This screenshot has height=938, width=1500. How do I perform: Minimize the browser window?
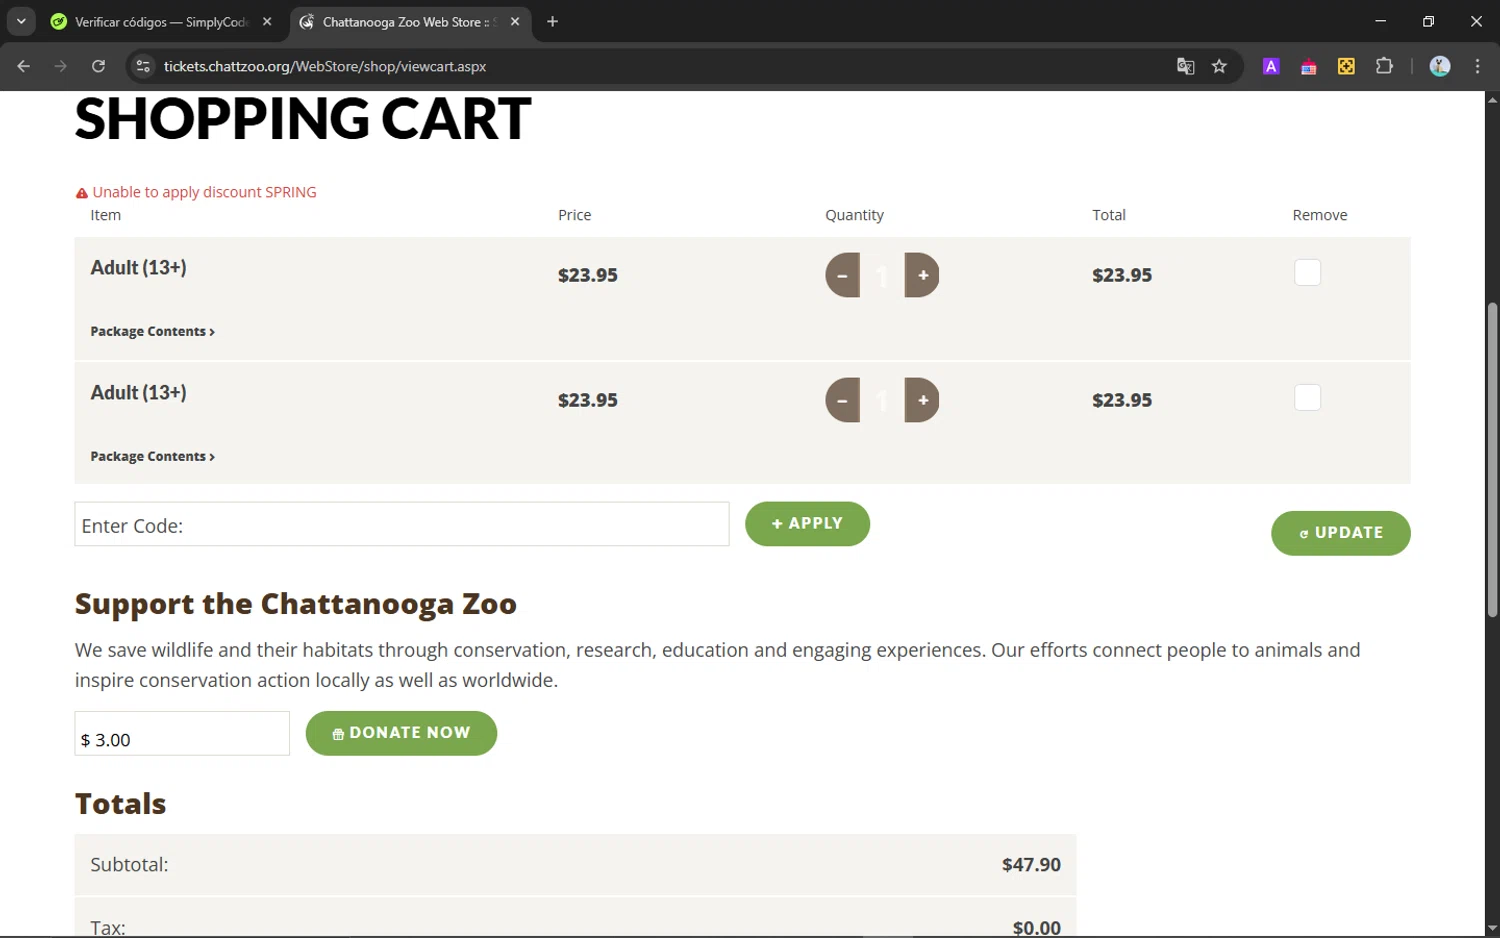[1380, 21]
